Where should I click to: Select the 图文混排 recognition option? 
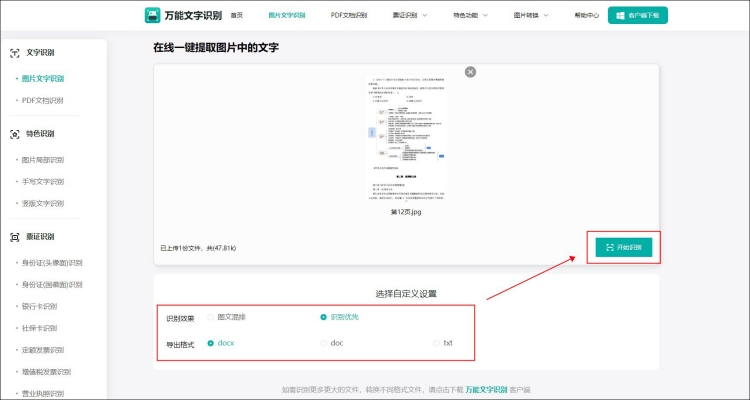click(x=210, y=317)
